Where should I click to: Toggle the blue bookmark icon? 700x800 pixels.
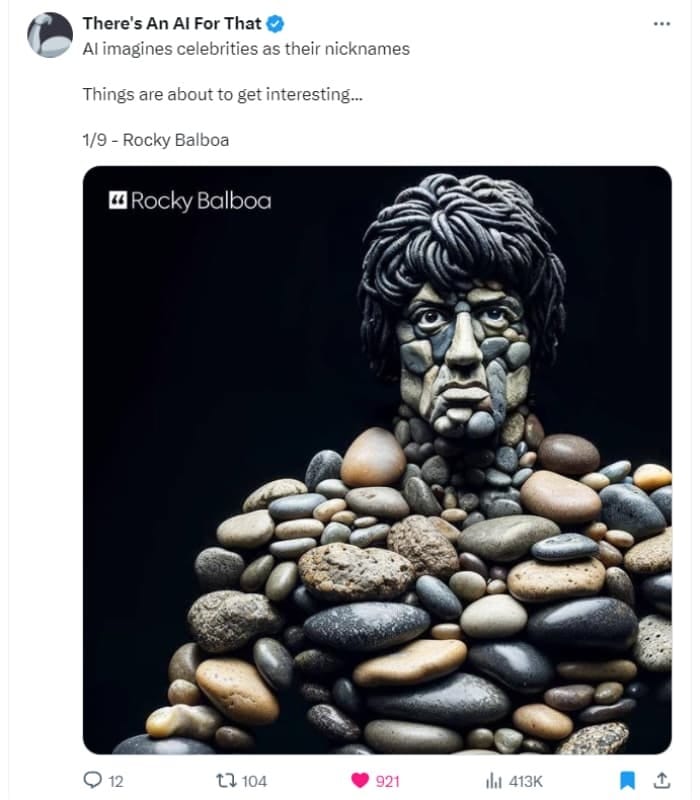coord(628,781)
